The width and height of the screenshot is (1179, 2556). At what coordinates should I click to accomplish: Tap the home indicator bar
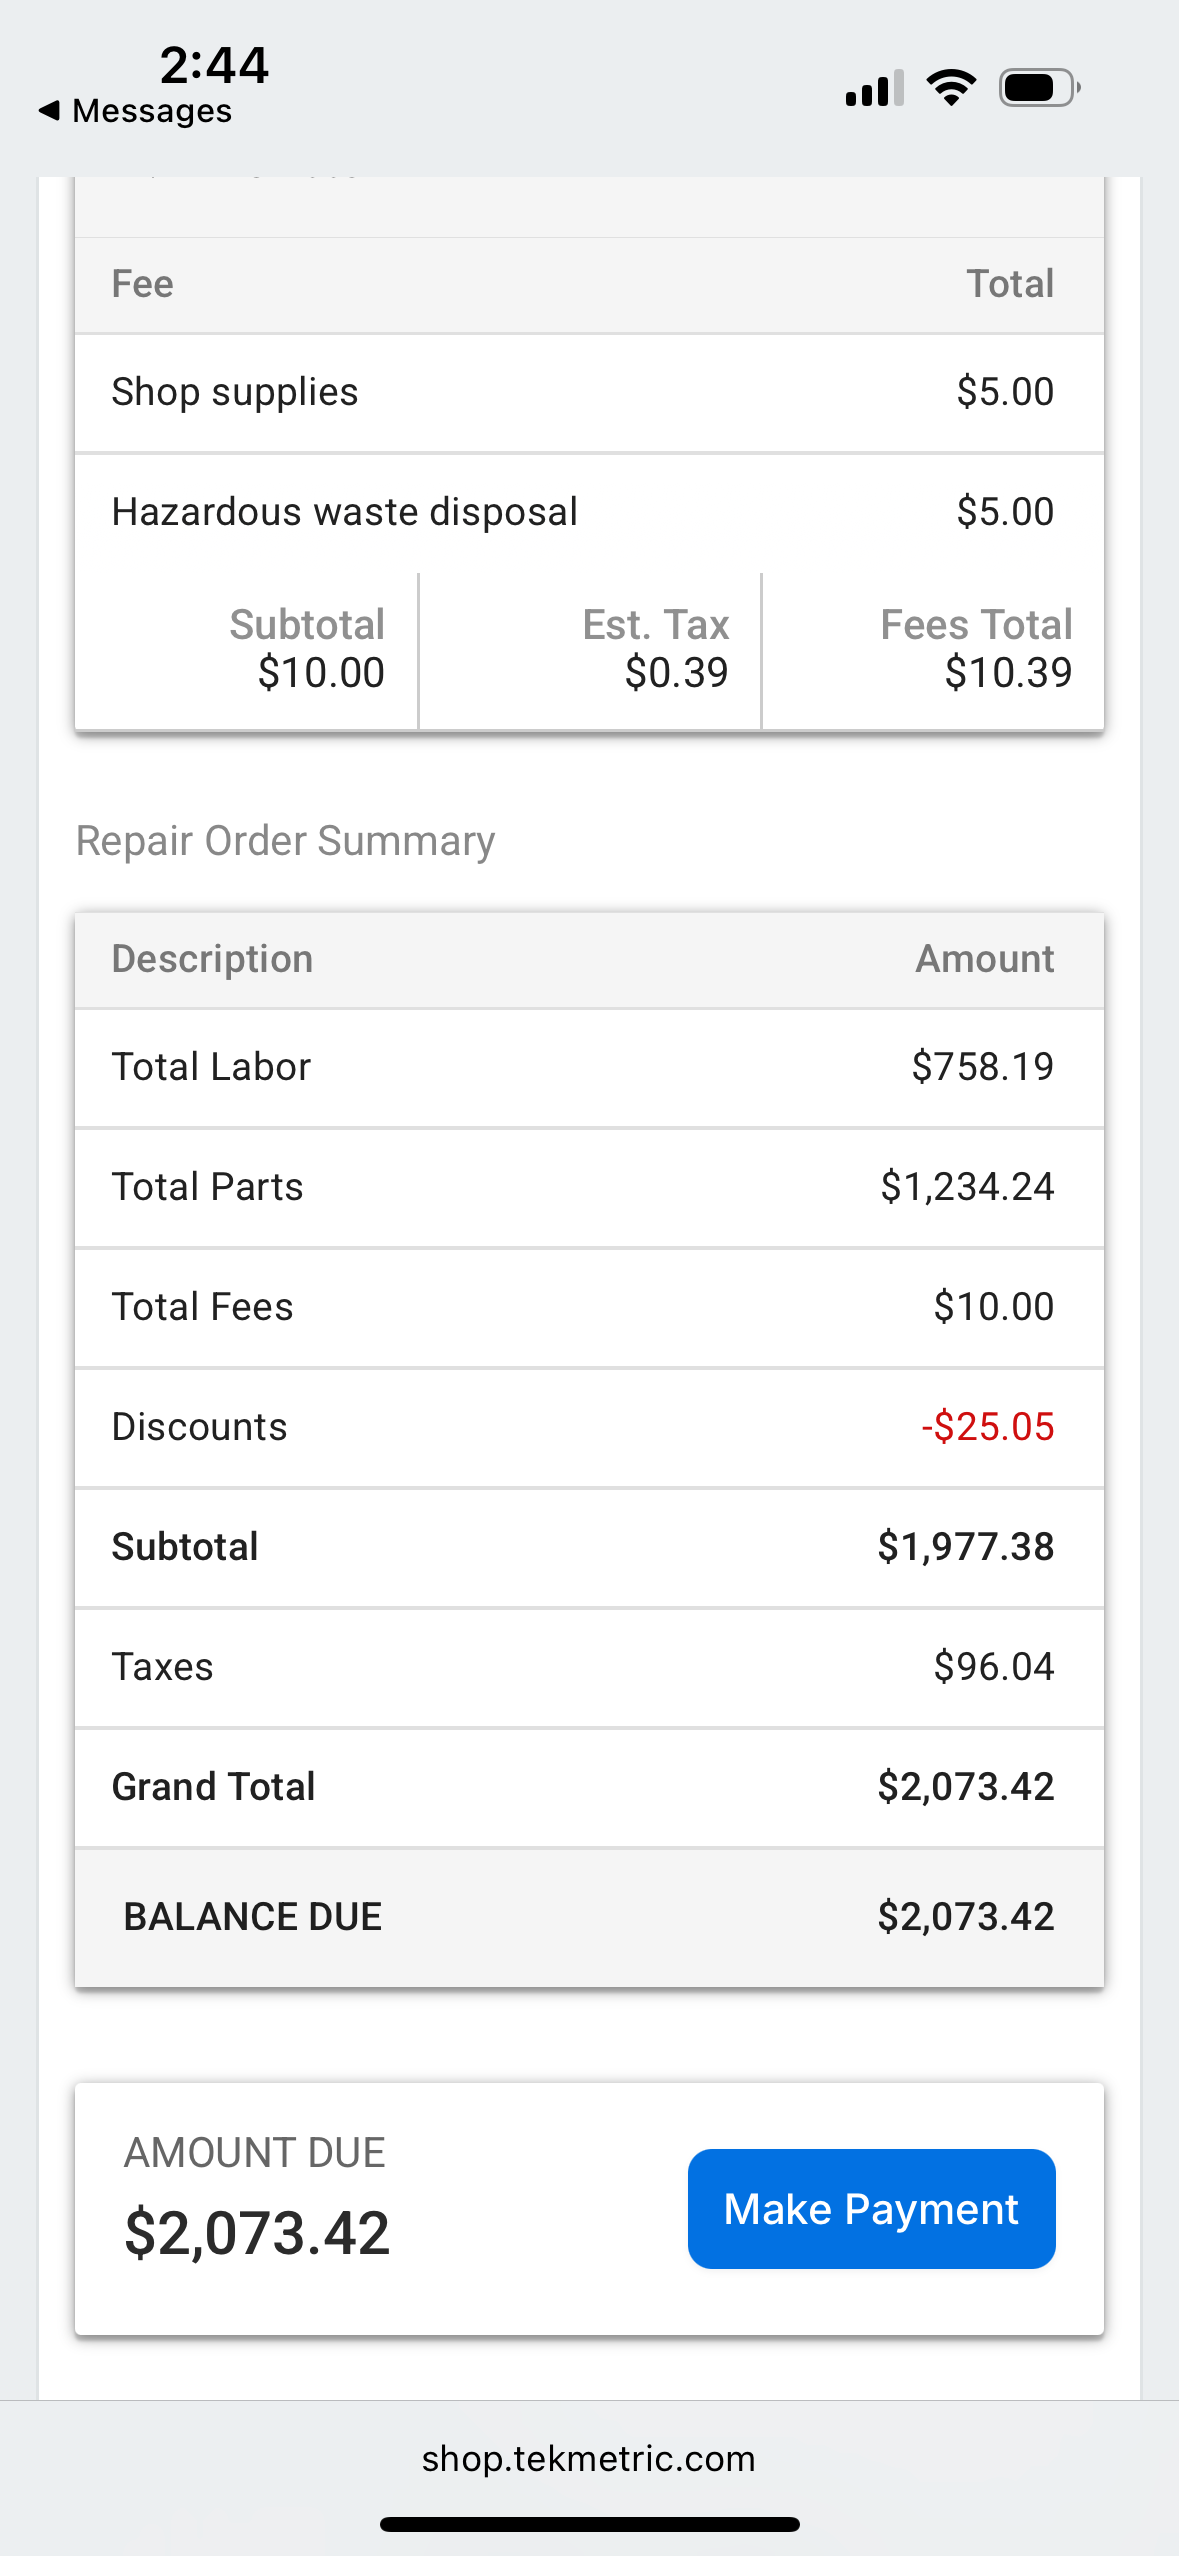coord(589,2524)
